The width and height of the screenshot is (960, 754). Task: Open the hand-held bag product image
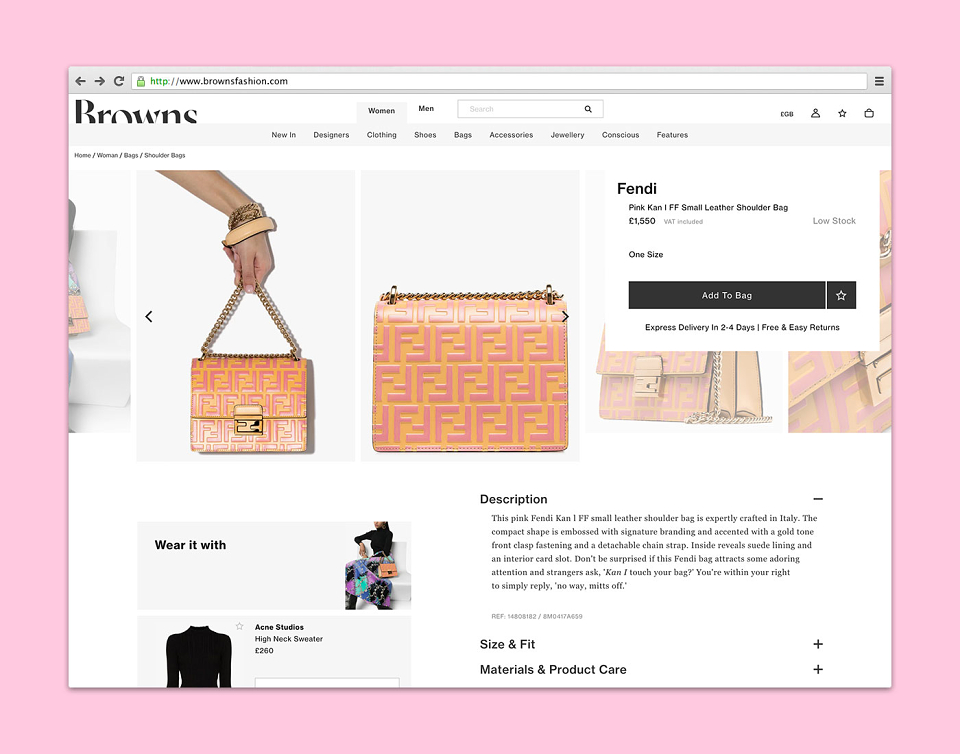(246, 316)
